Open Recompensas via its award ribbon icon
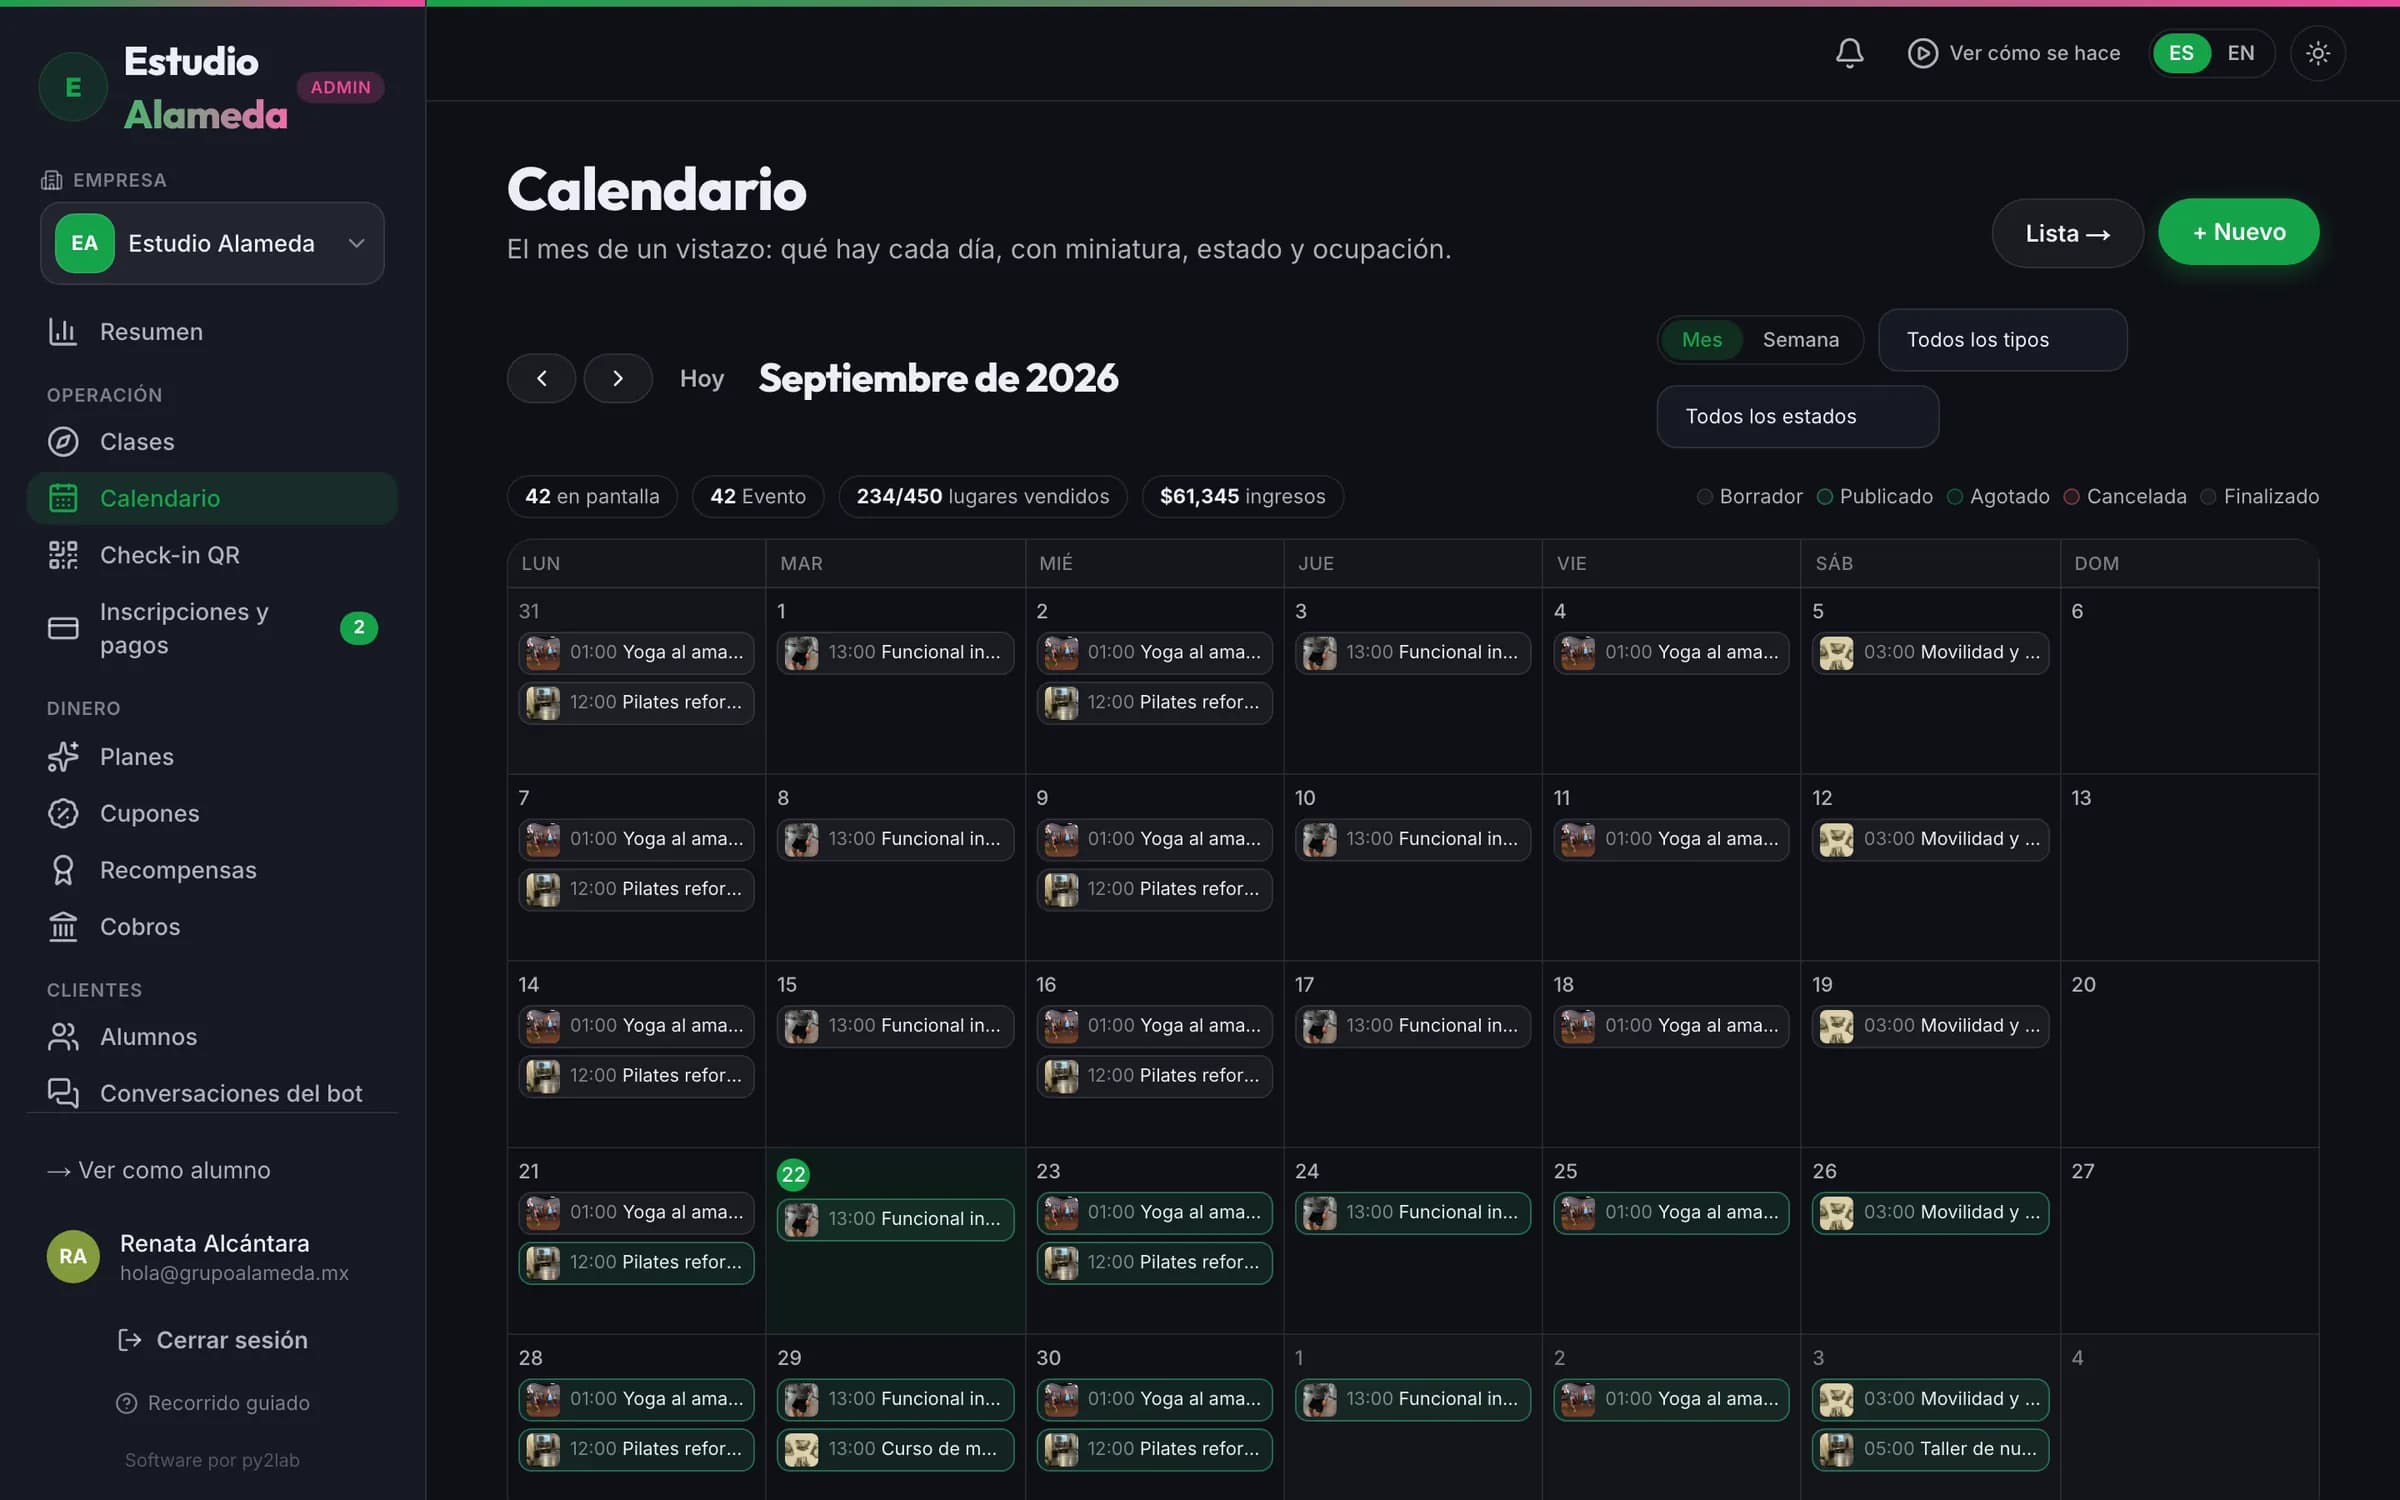This screenshot has height=1500, width=2400. (x=63, y=870)
